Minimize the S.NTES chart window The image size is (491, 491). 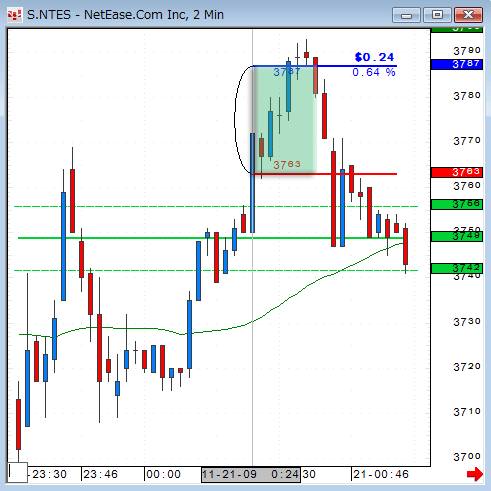[x=406, y=15]
